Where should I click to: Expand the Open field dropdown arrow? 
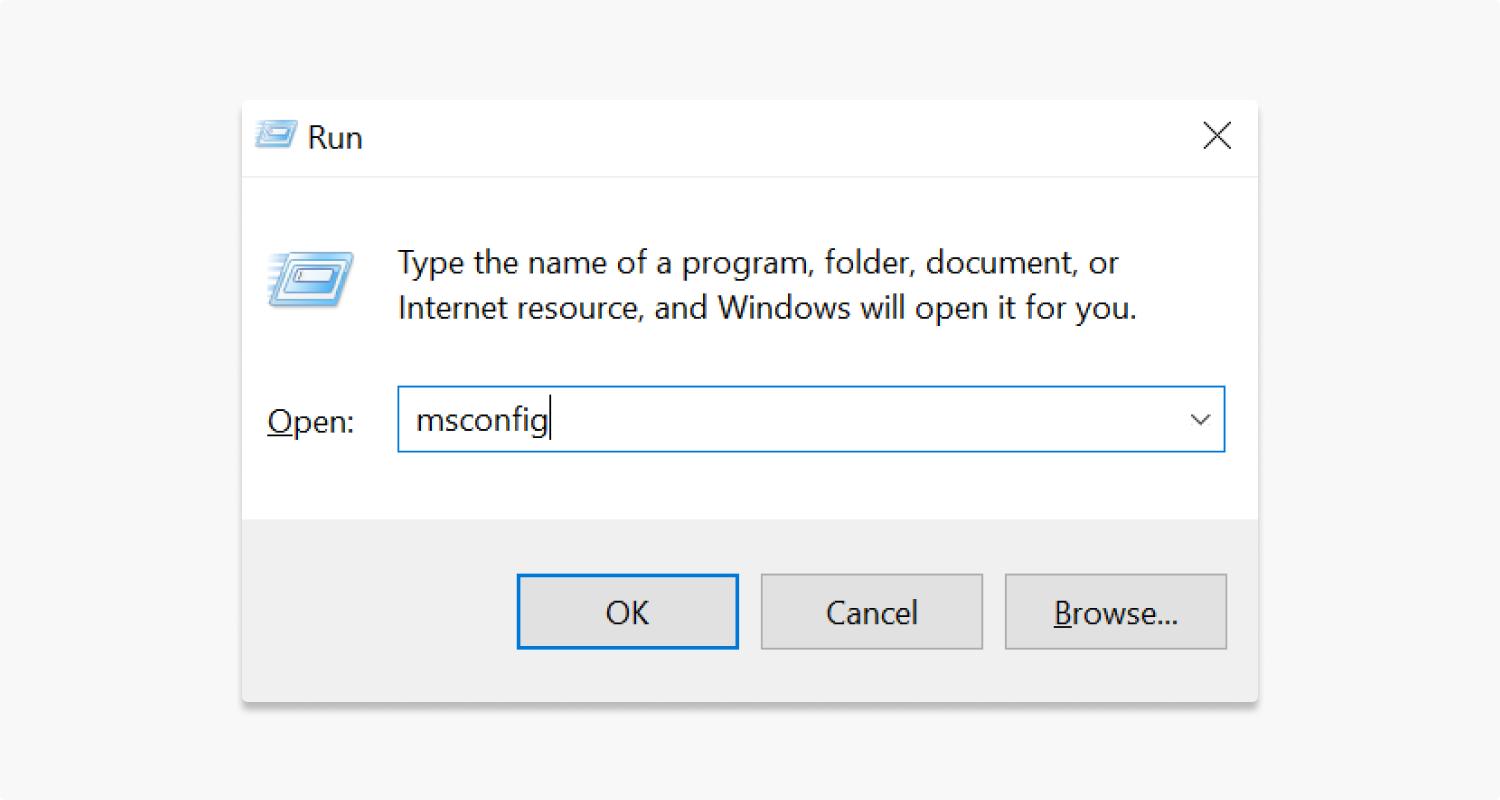click(1200, 419)
